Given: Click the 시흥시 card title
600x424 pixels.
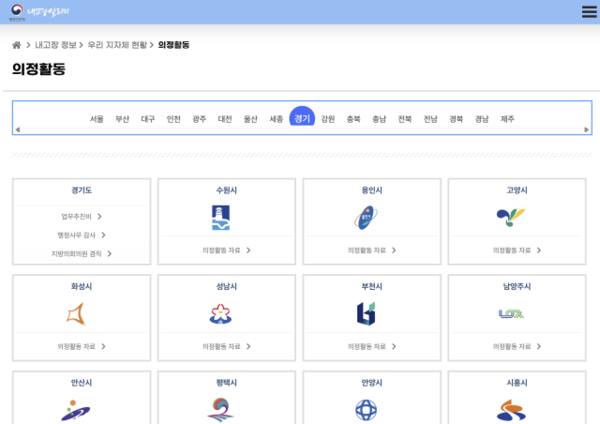Looking at the screenshot, I should point(517,383).
